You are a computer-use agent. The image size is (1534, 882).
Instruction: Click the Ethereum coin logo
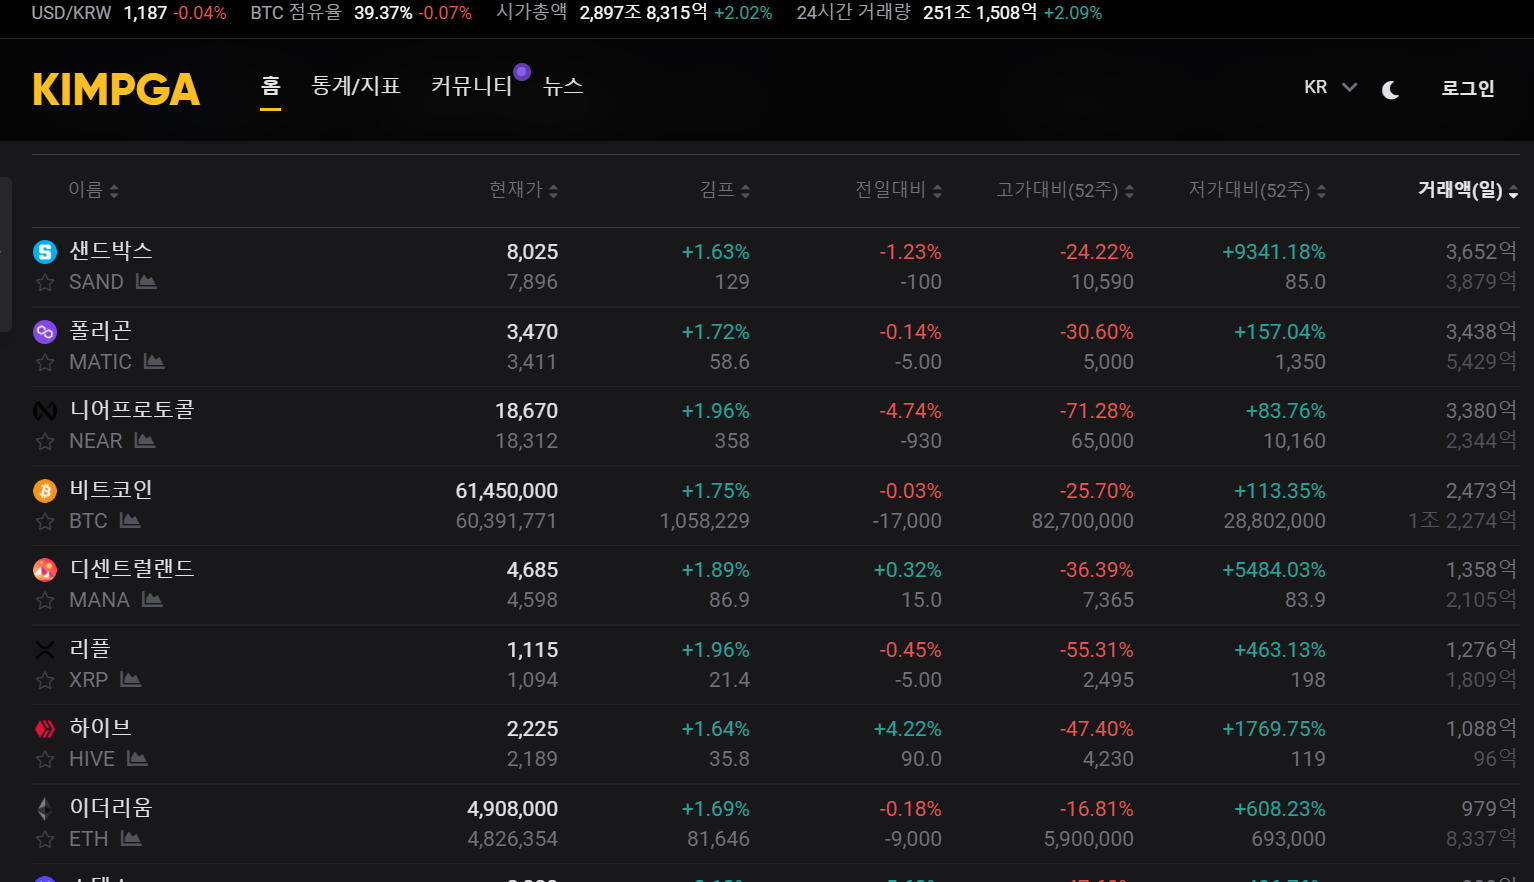coord(45,809)
